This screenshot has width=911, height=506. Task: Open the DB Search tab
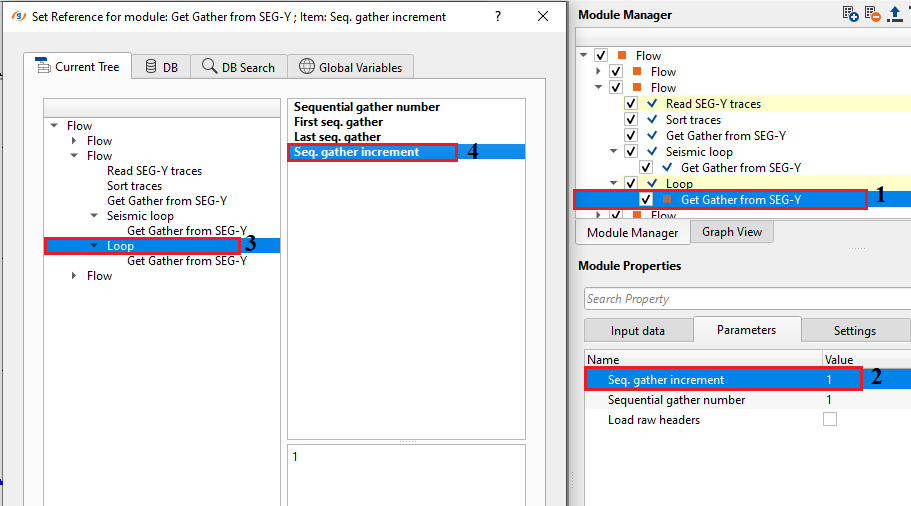[239, 67]
